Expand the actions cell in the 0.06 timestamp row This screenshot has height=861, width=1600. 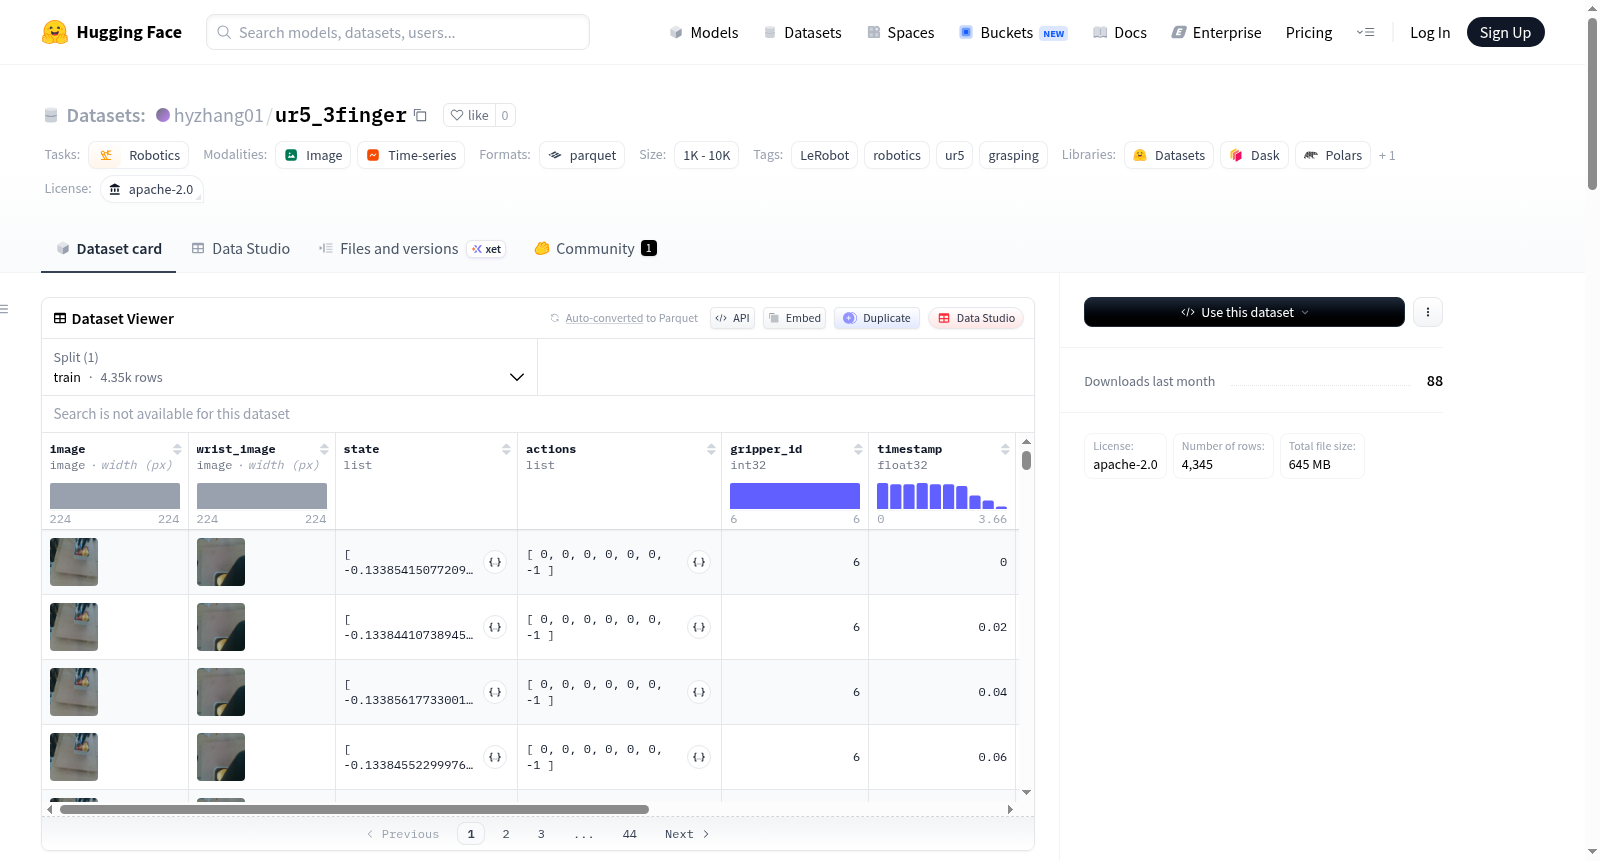click(x=699, y=757)
